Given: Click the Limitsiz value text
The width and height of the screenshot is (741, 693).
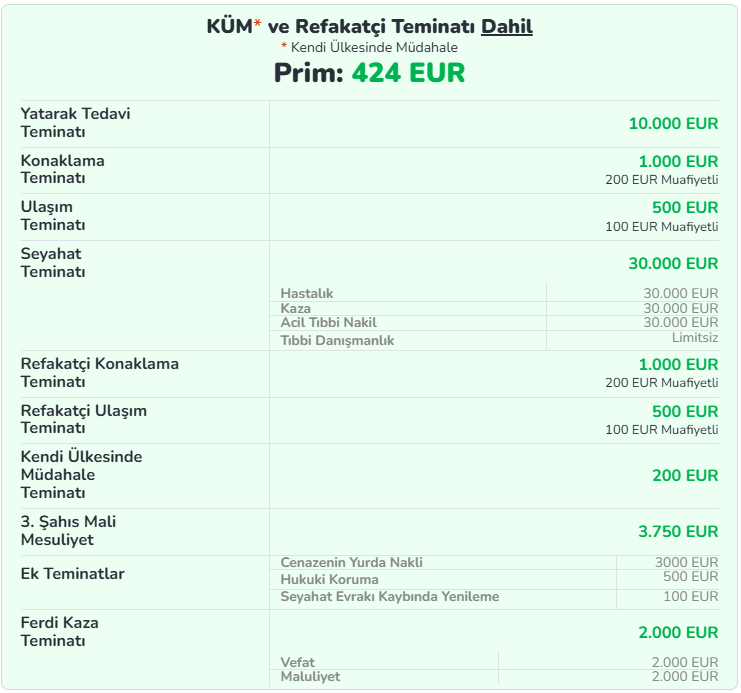Looking at the screenshot, I should pyautogui.click(x=694, y=338).
